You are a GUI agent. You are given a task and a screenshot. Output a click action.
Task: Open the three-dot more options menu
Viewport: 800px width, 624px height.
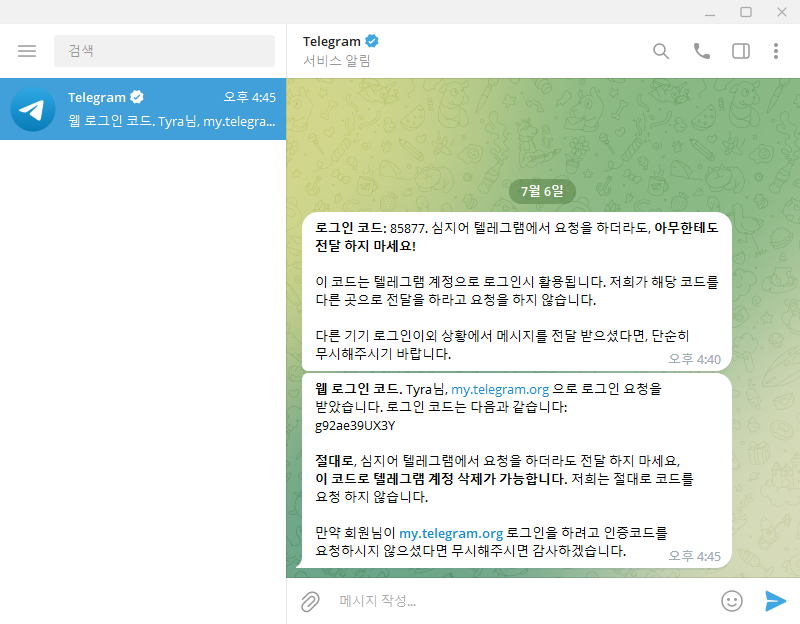(x=776, y=51)
